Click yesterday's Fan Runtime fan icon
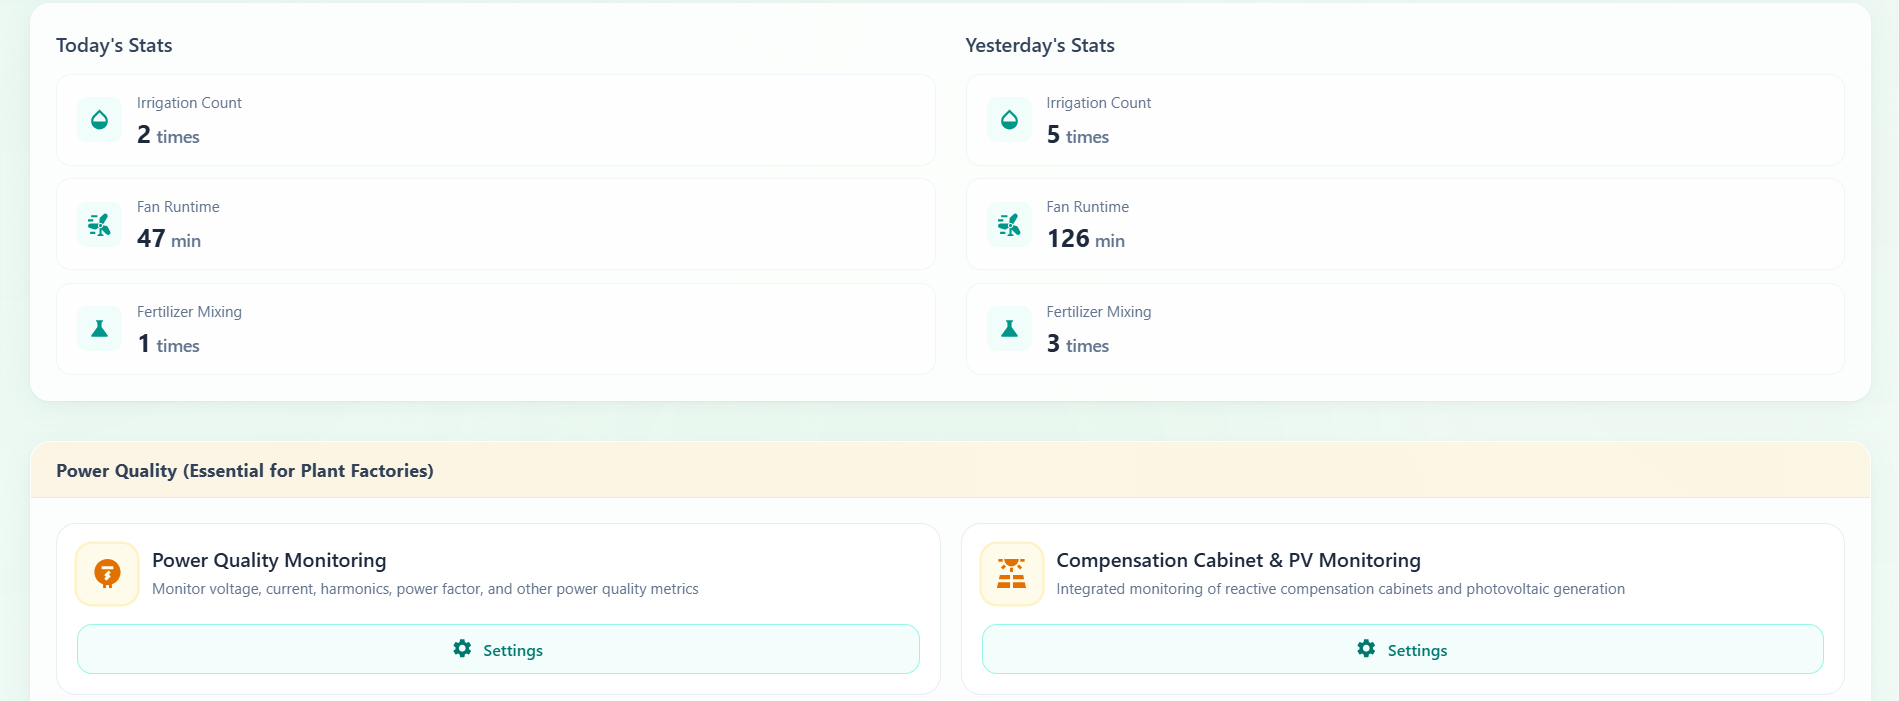The width and height of the screenshot is (1899, 701). [1009, 224]
